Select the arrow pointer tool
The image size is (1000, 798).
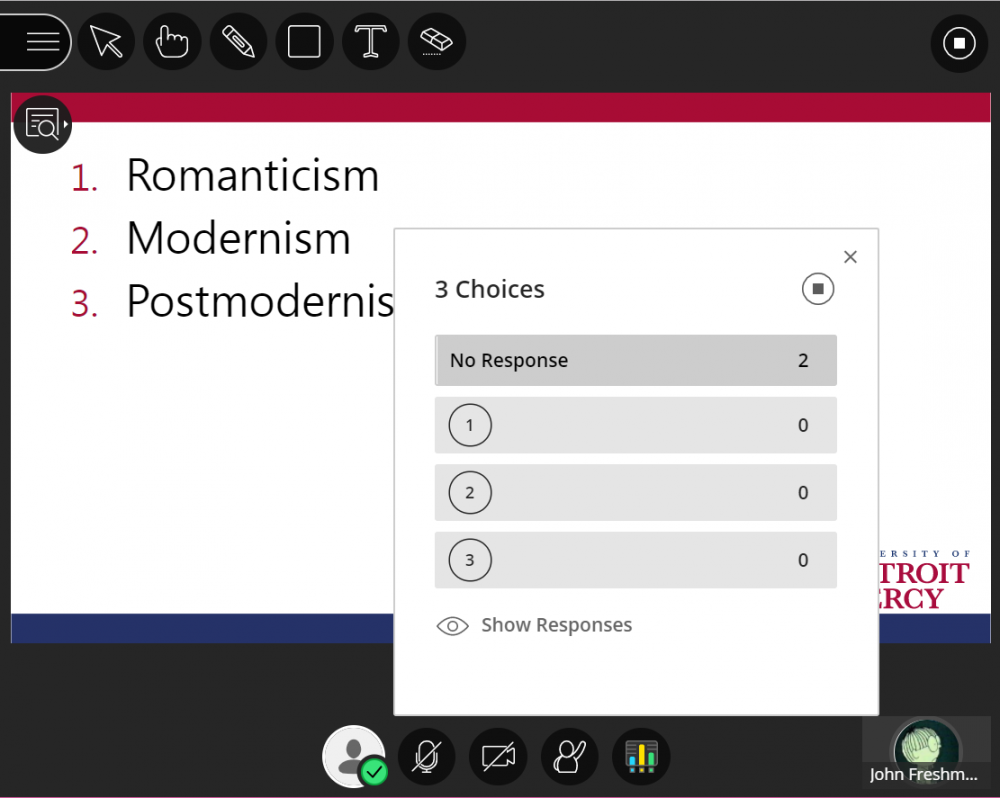(x=106, y=42)
